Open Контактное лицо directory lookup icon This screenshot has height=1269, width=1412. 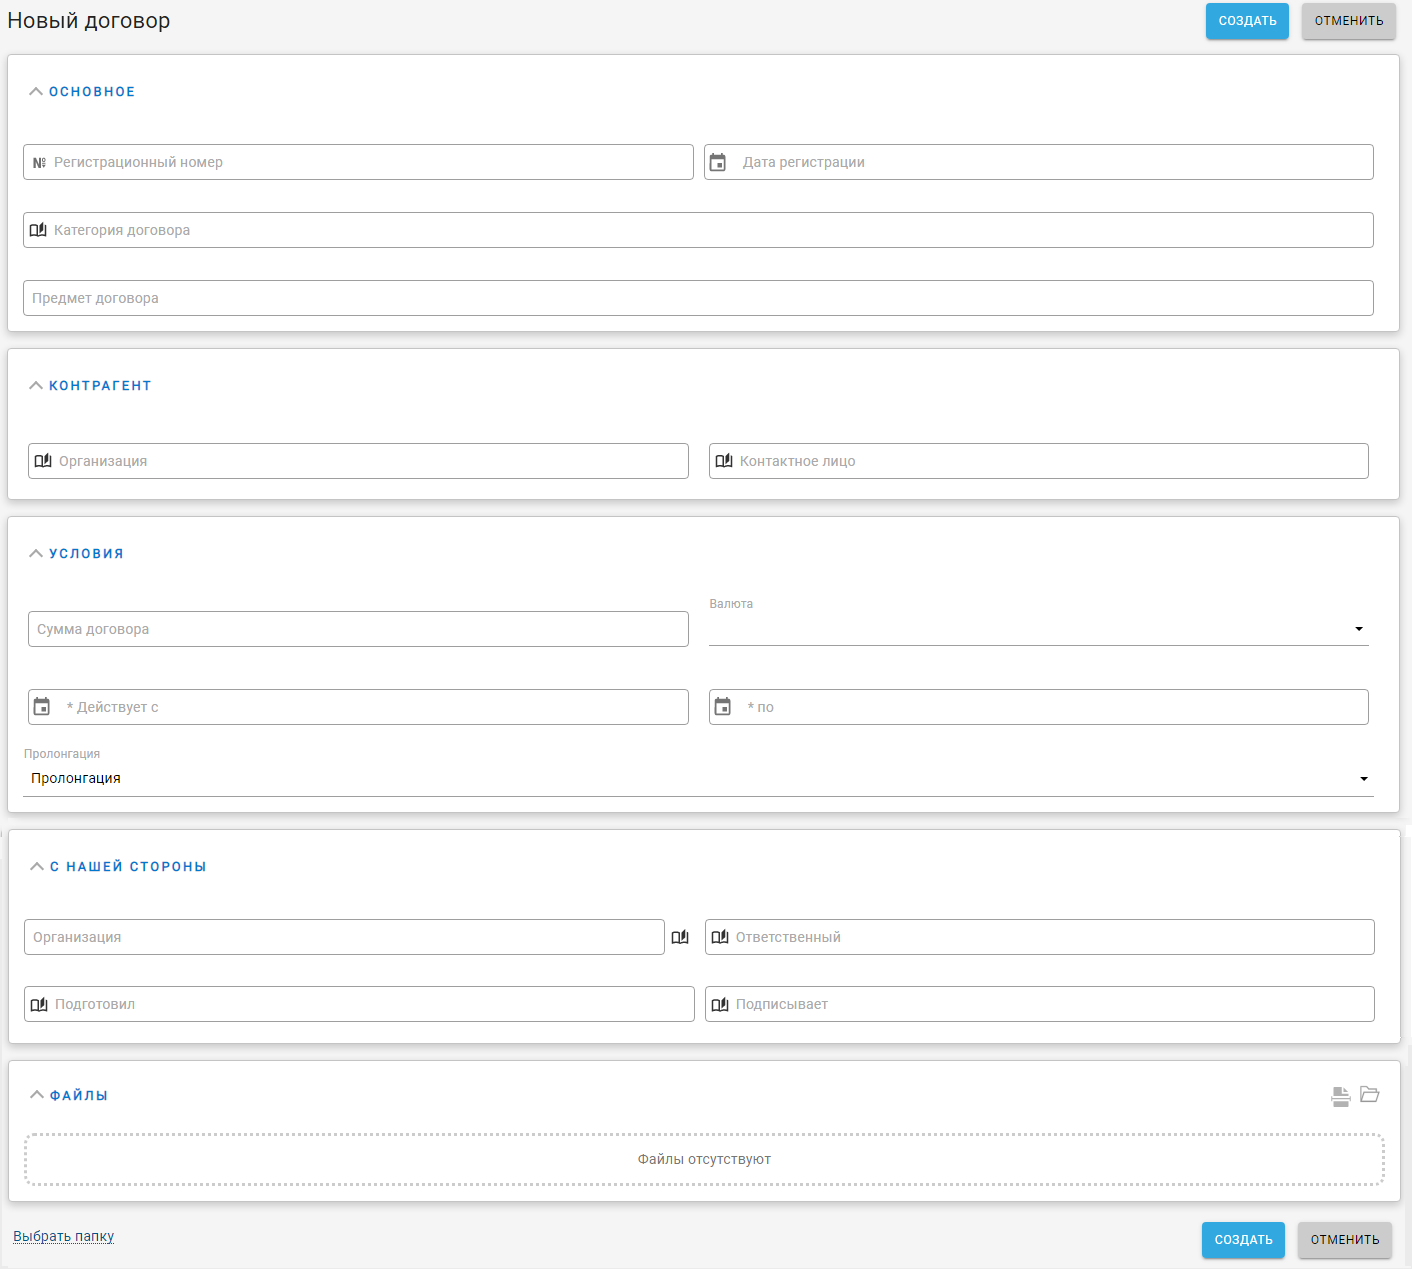point(724,461)
